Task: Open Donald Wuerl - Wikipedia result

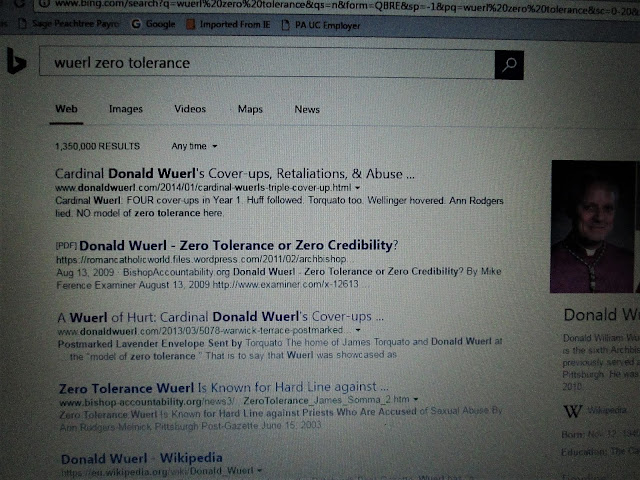Action: tap(142, 458)
